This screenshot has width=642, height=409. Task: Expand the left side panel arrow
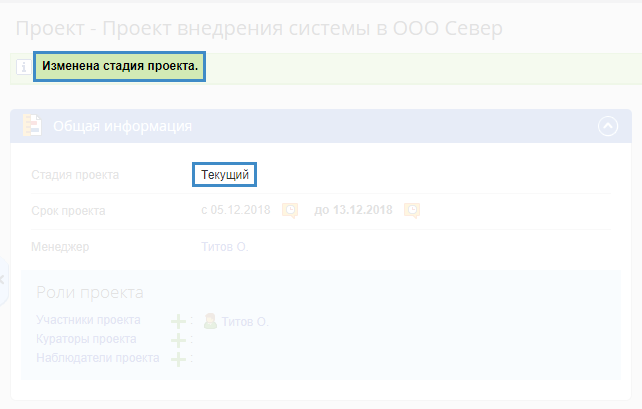3,280
